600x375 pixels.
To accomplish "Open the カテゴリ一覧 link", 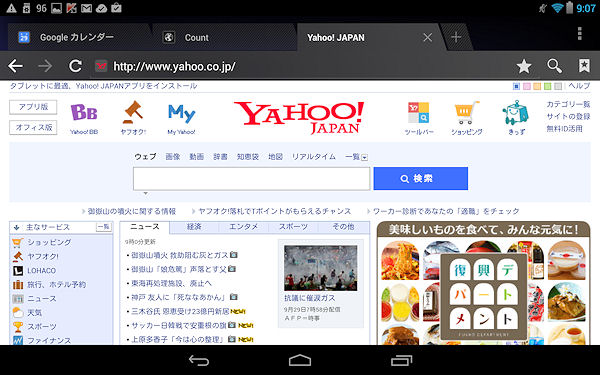I will pyautogui.click(x=568, y=104).
